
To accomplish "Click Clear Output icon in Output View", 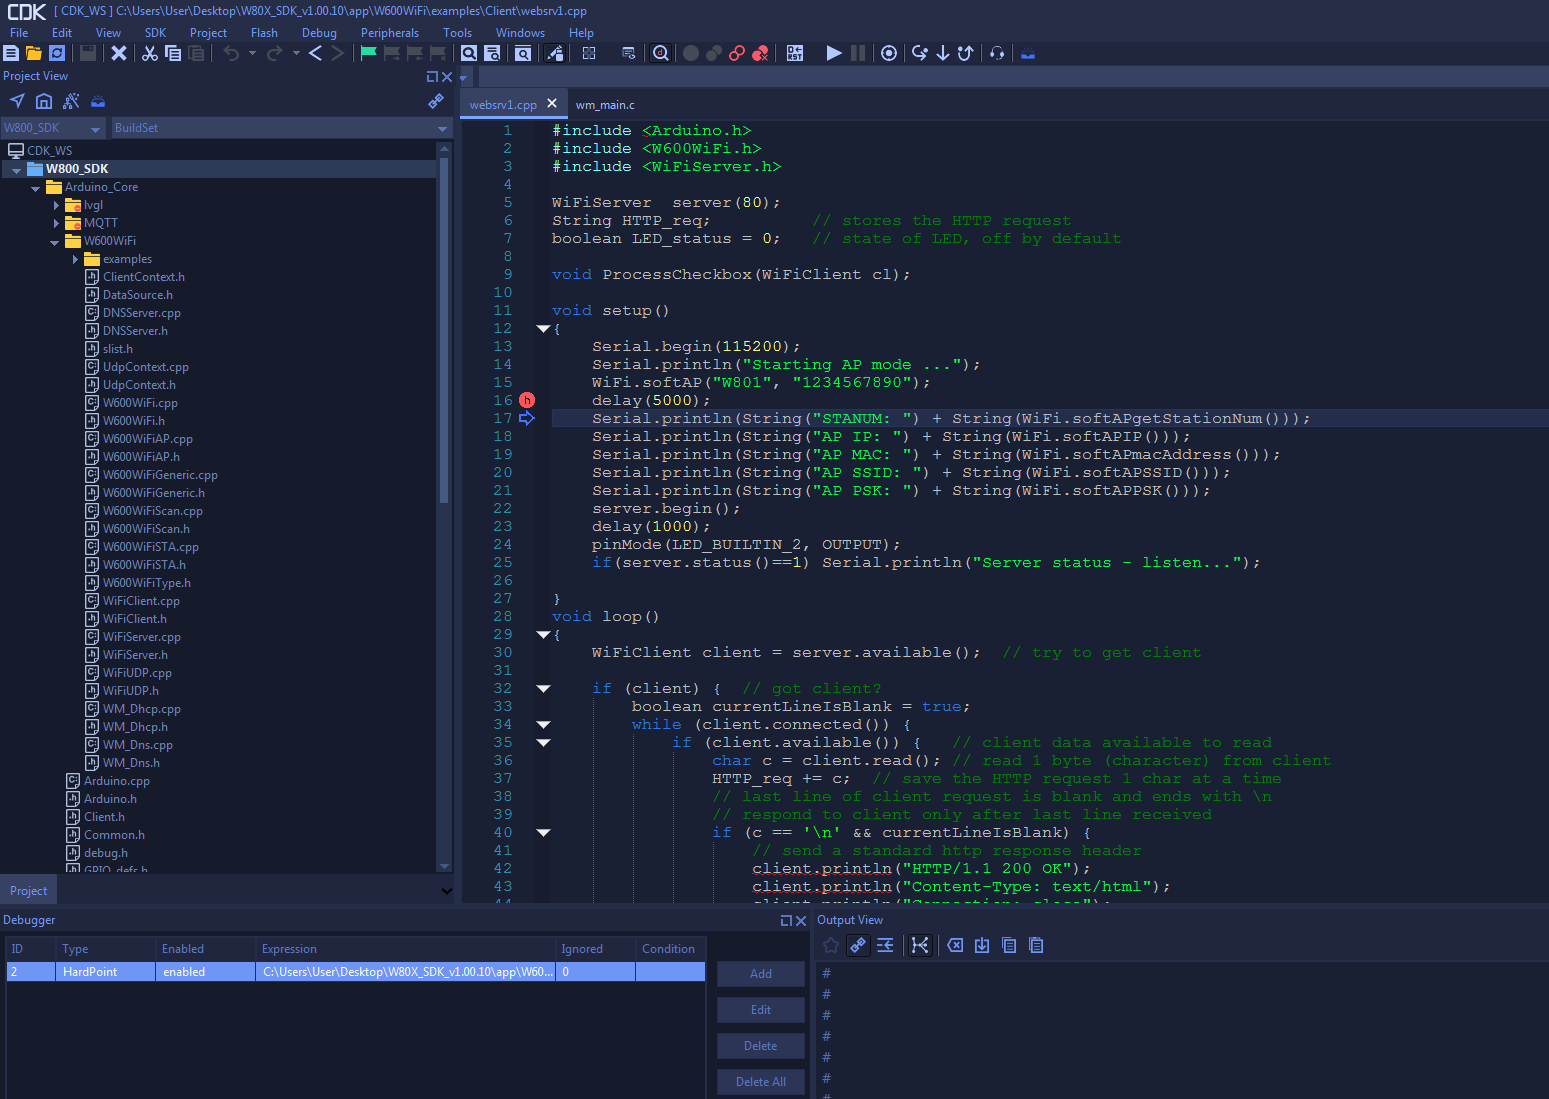I will 955,945.
